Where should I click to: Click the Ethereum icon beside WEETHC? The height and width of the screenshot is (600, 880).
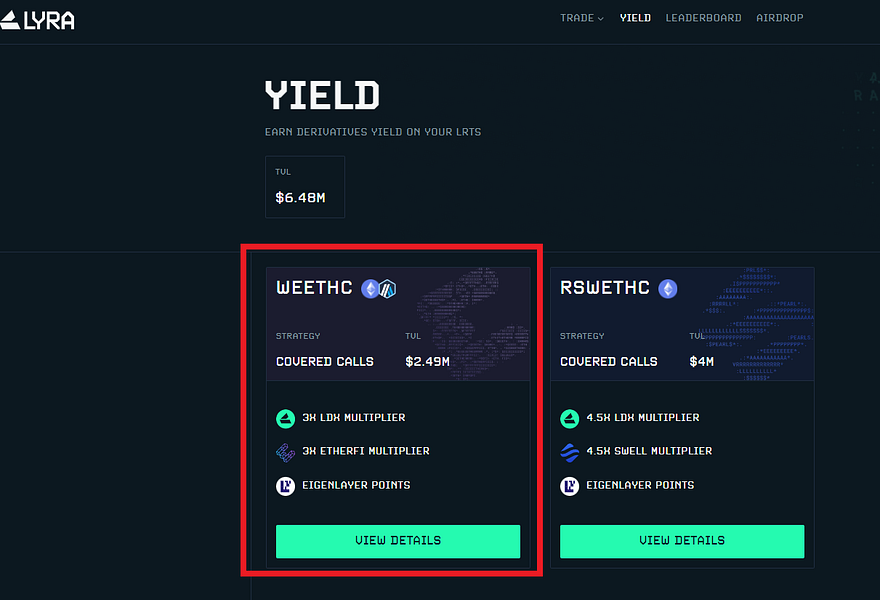click(x=370, y=289)
